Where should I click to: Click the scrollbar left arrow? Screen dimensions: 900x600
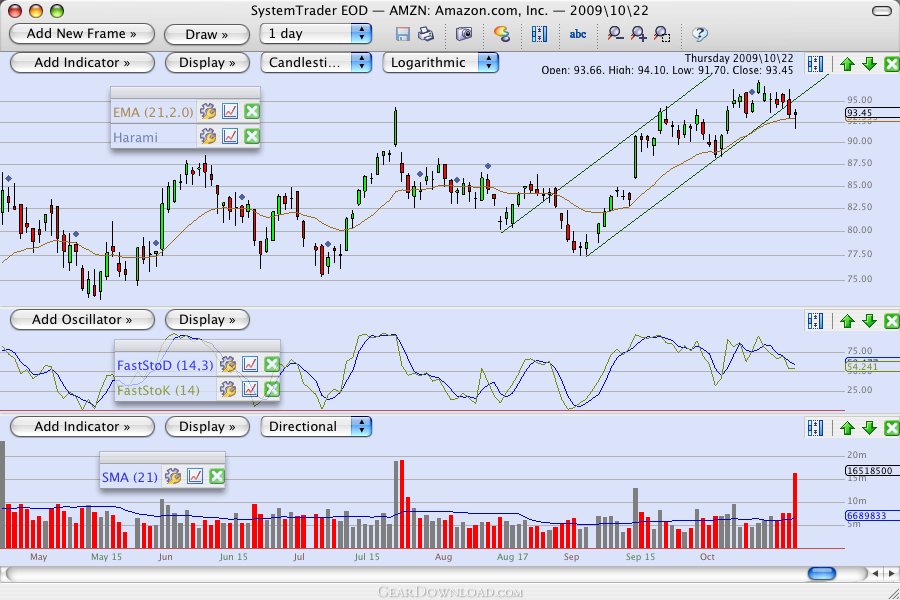click(x=875, y=573)
